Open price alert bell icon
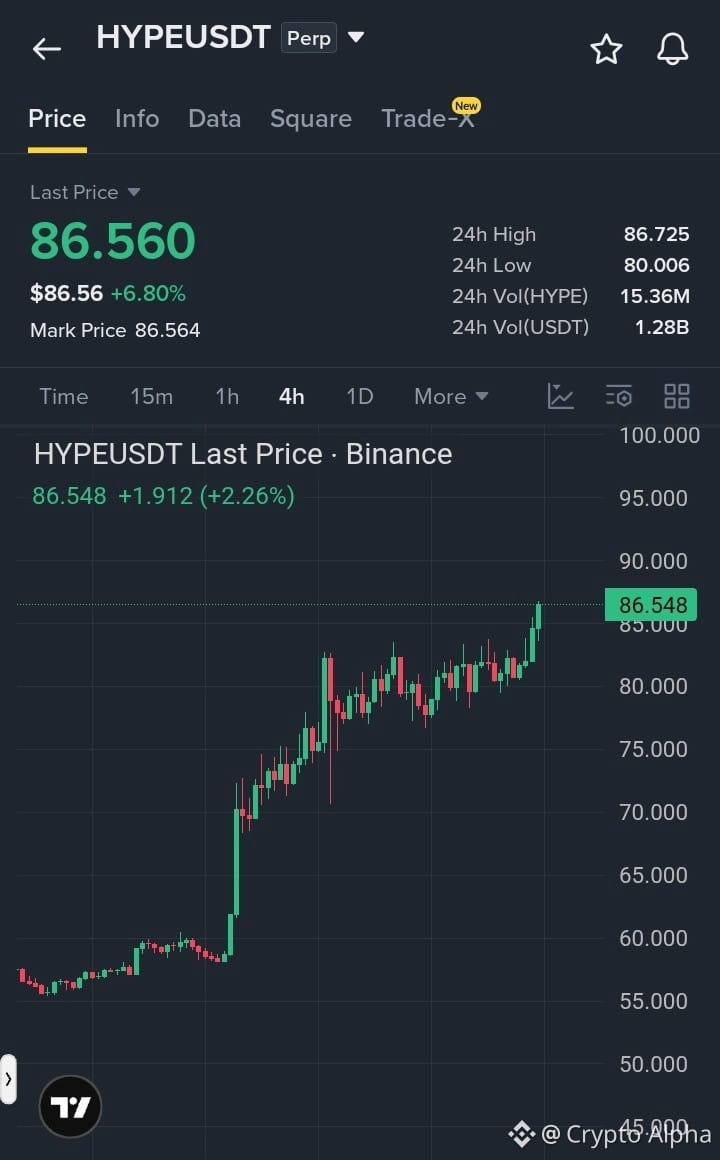The image size is (720, 1160). (673, 49)
